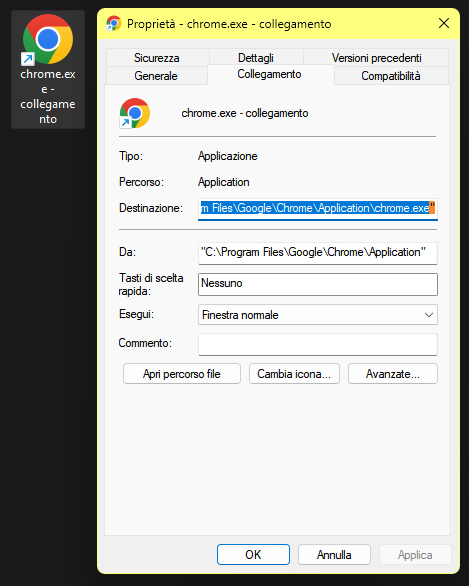Image resolution: width=469 pixels, height=586 pixels.
Task: Open the Compatibilità tab
Action: pyautogui.click(x=391, y=76)
